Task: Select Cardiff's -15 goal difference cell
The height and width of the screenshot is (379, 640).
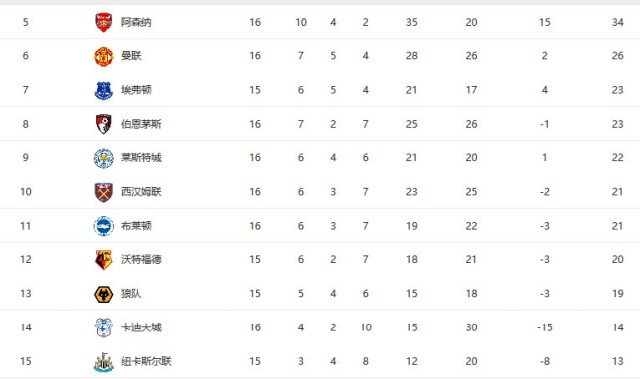Action: coord(544,327)
